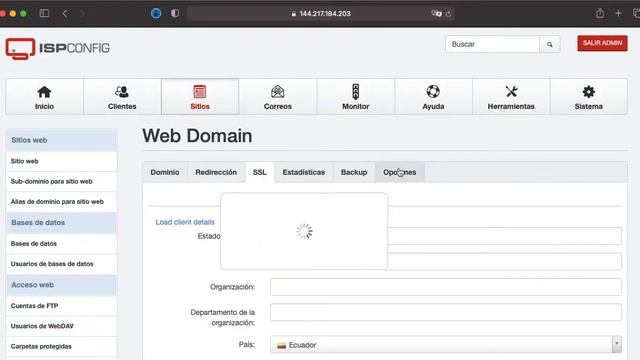Switch to the Opciones tab
The height and width of the screenshot is (360, 640).
pyautogui.click(x=400, y=172)
